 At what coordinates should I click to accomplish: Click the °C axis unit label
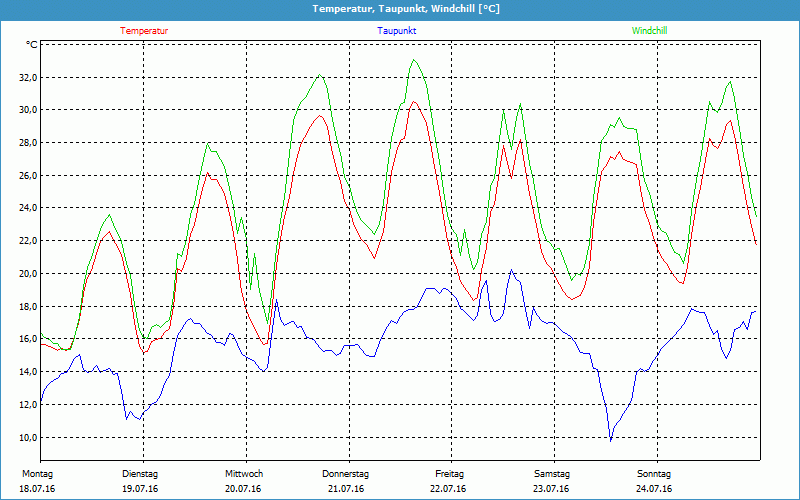click(x=32, y=45)
